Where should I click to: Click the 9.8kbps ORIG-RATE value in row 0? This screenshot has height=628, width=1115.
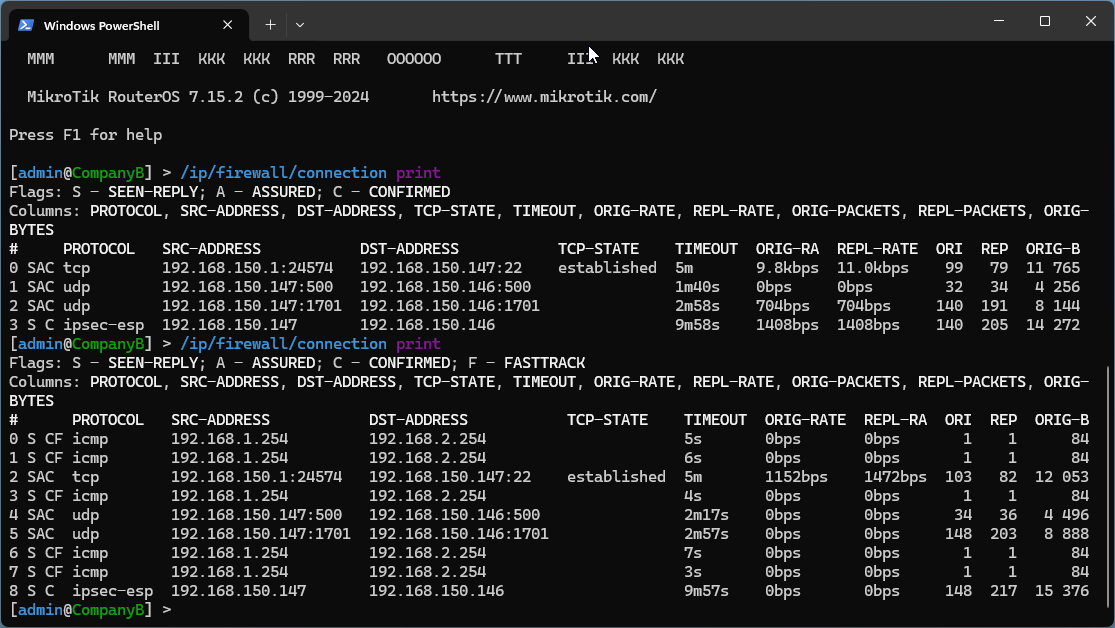tap(787, 267)
